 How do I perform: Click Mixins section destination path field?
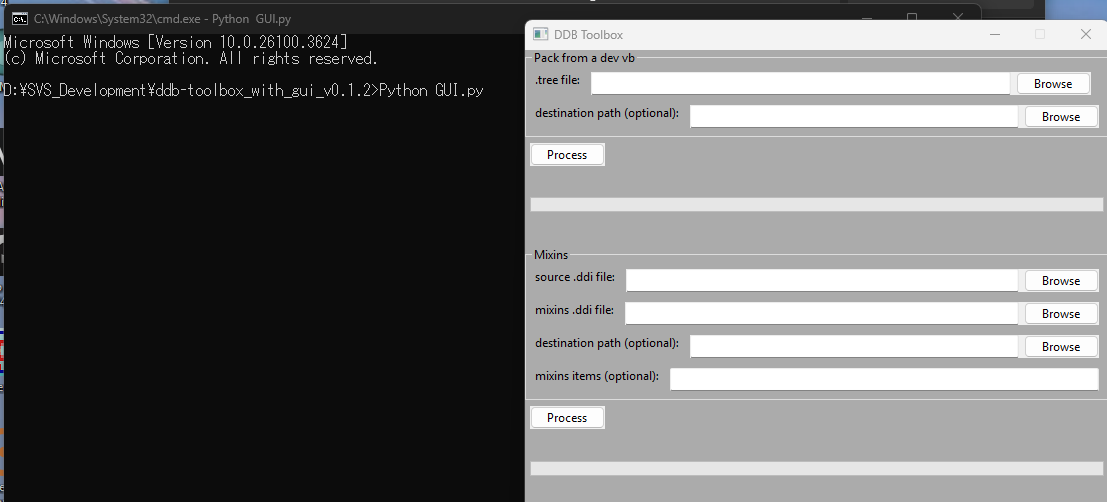[x=854, y=347]
